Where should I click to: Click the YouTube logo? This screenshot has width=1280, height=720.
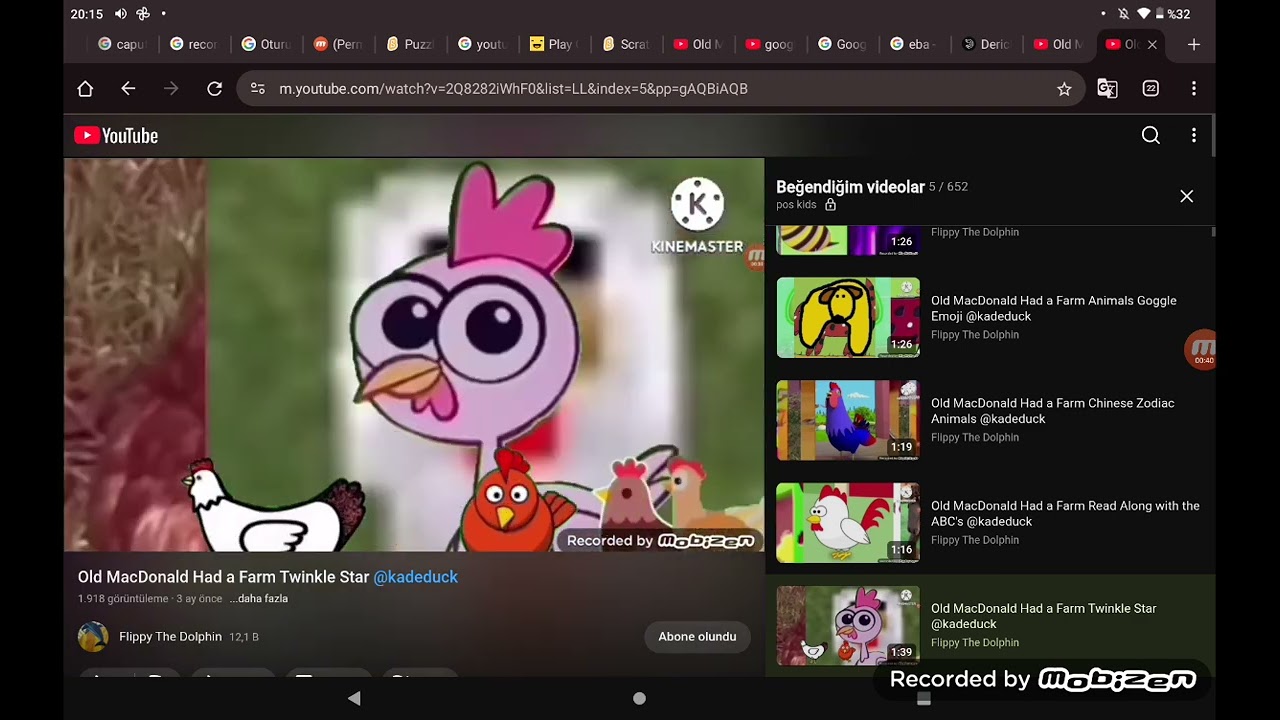tap(116, 136)
